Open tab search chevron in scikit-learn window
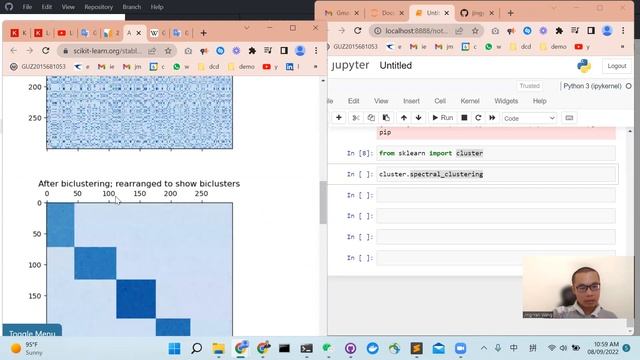640x360 pixels. tap(247, 28)
